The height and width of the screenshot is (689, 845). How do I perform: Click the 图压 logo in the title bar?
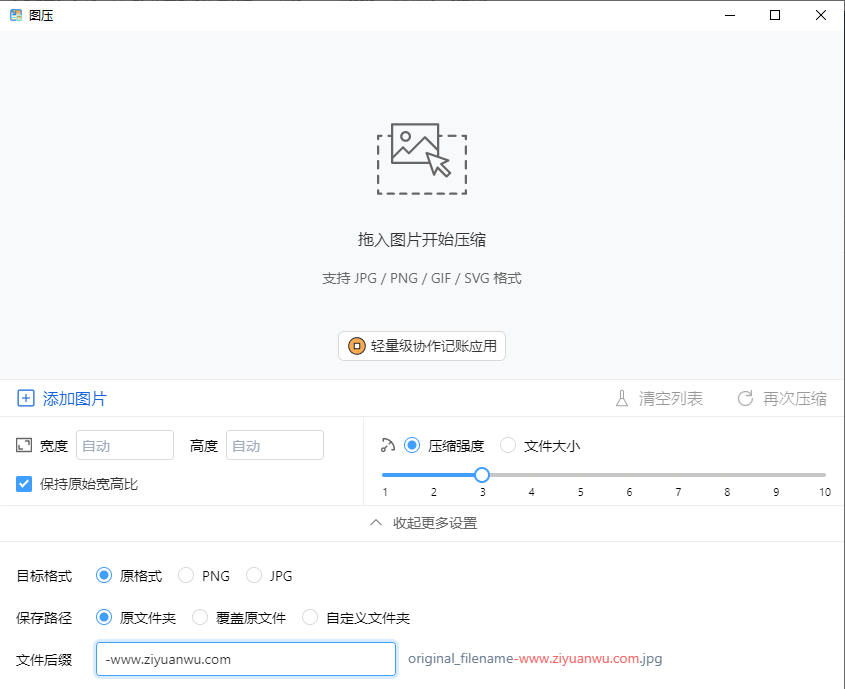click(14, 14)
